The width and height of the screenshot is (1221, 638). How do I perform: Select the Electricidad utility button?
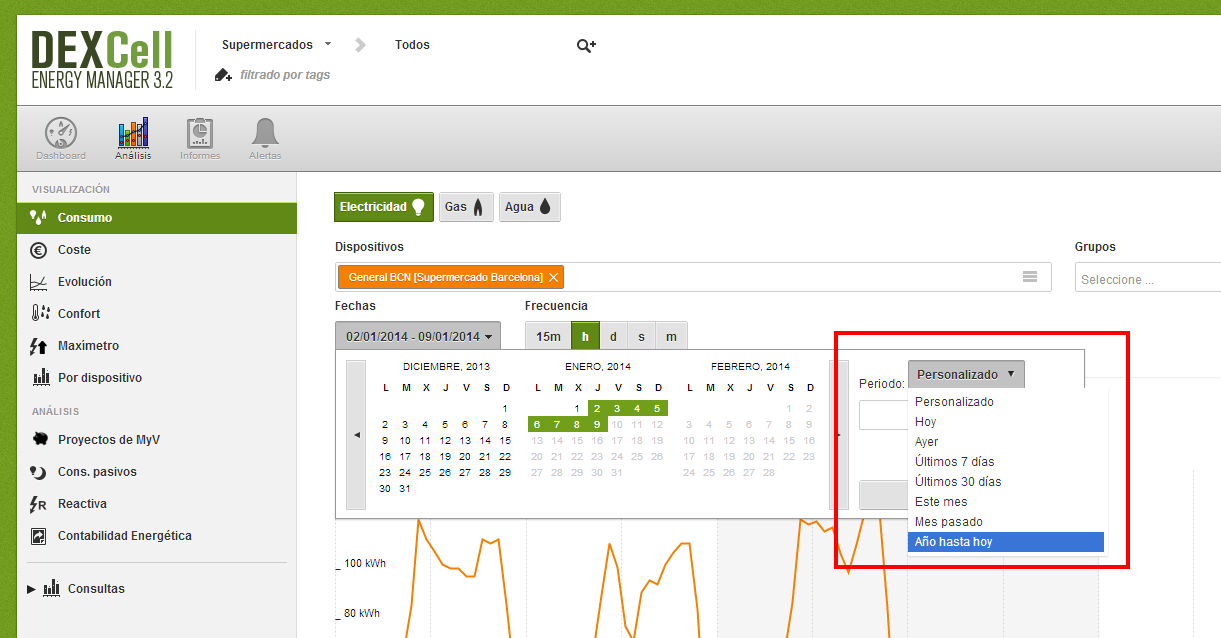coord(384,207)
